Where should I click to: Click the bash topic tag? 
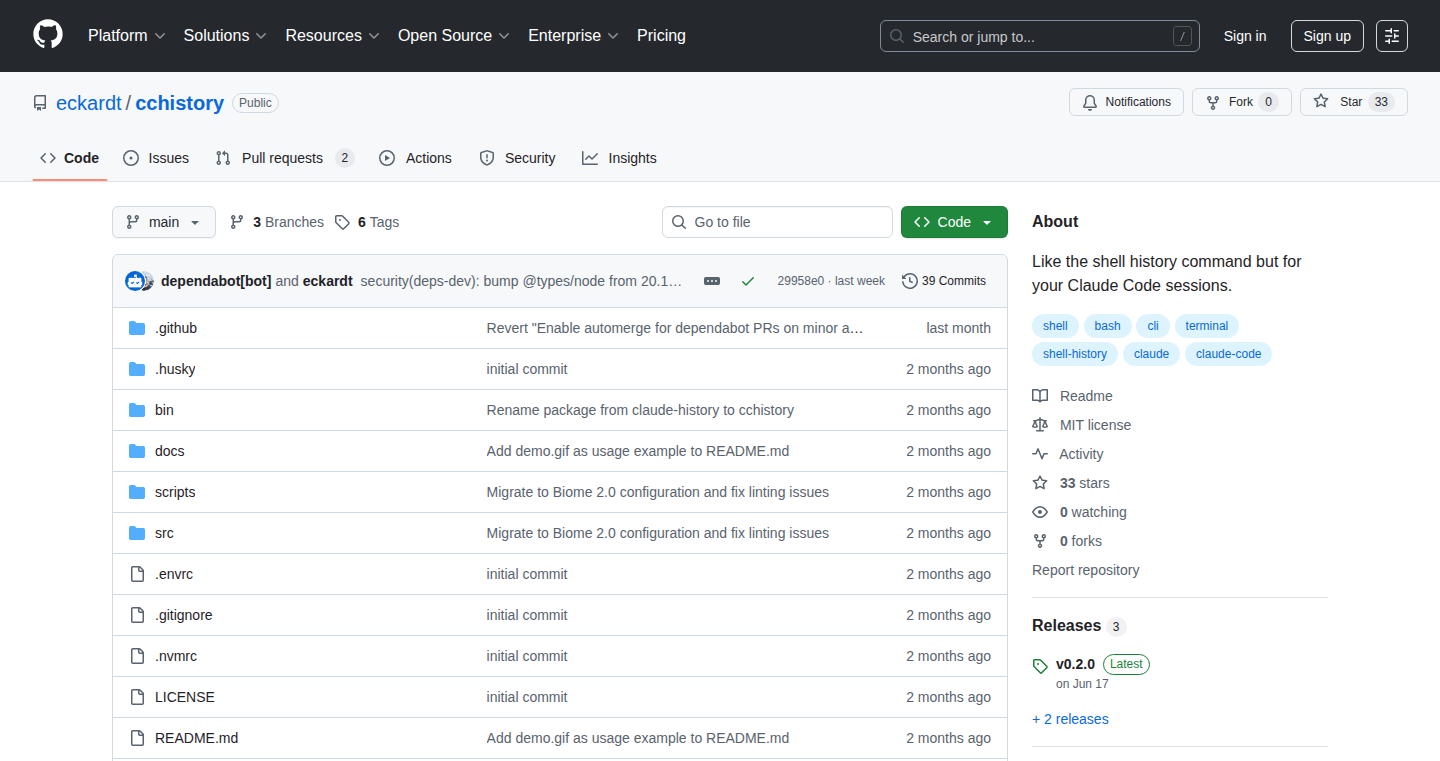(x=1107, y=326)
